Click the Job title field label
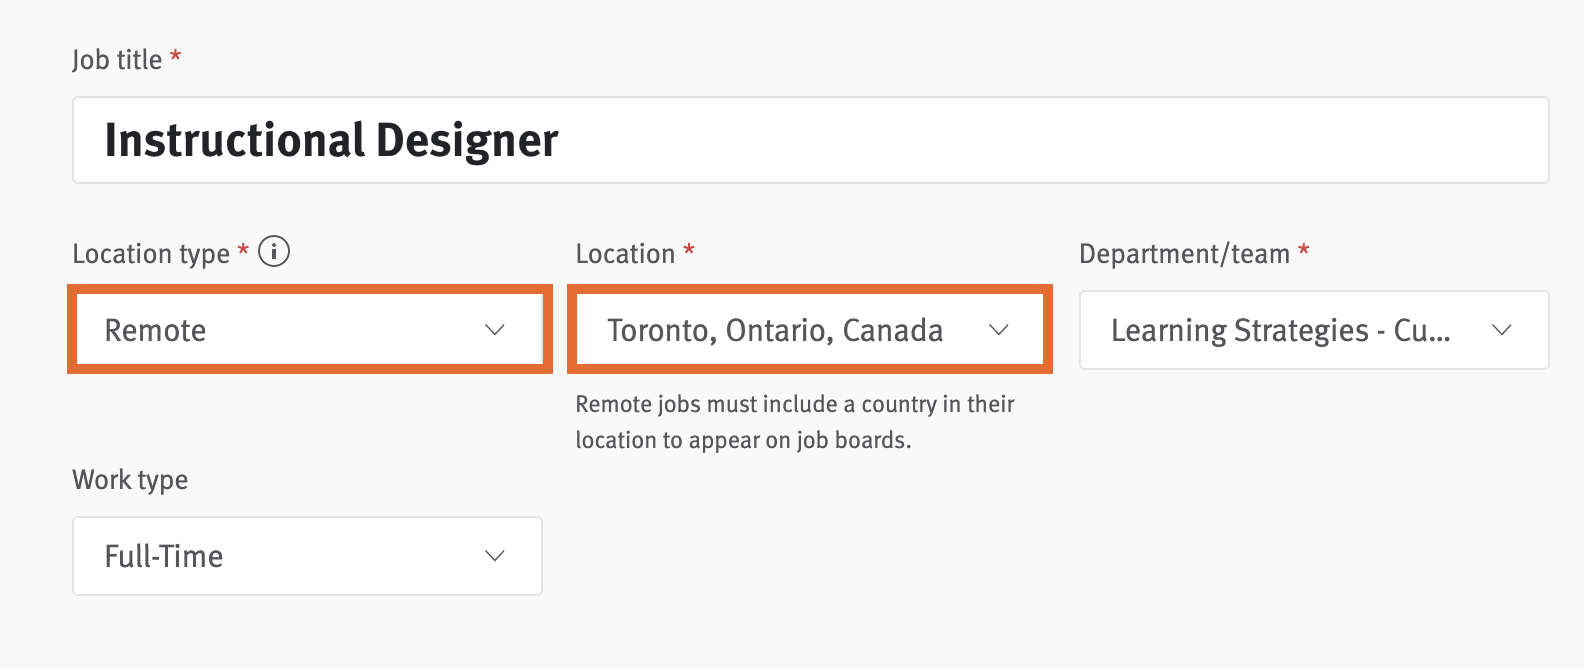The height and width of the screenshot is (668, 1584). tap(117, 57)
